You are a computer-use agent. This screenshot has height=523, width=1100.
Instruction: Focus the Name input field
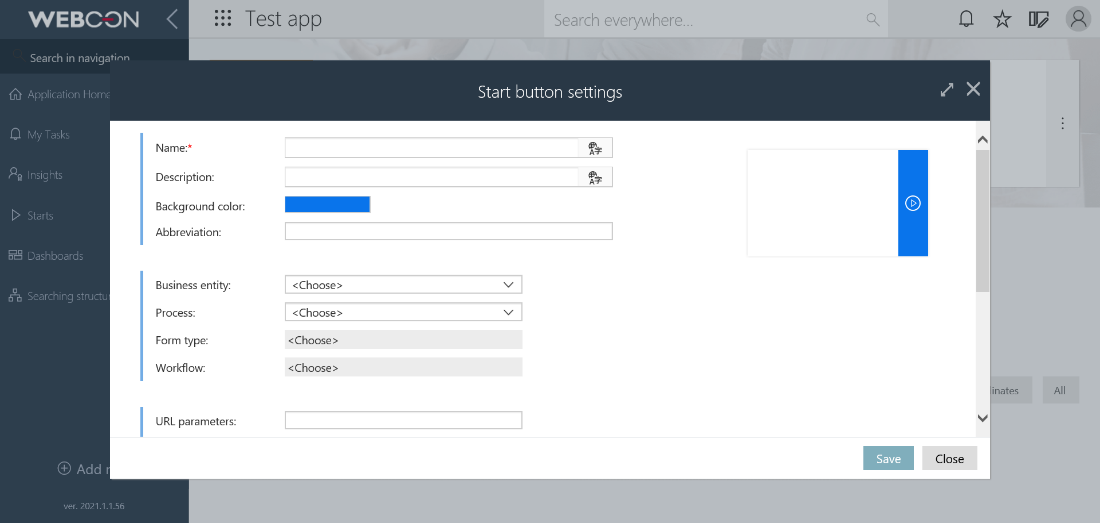(x=431, y=148)
